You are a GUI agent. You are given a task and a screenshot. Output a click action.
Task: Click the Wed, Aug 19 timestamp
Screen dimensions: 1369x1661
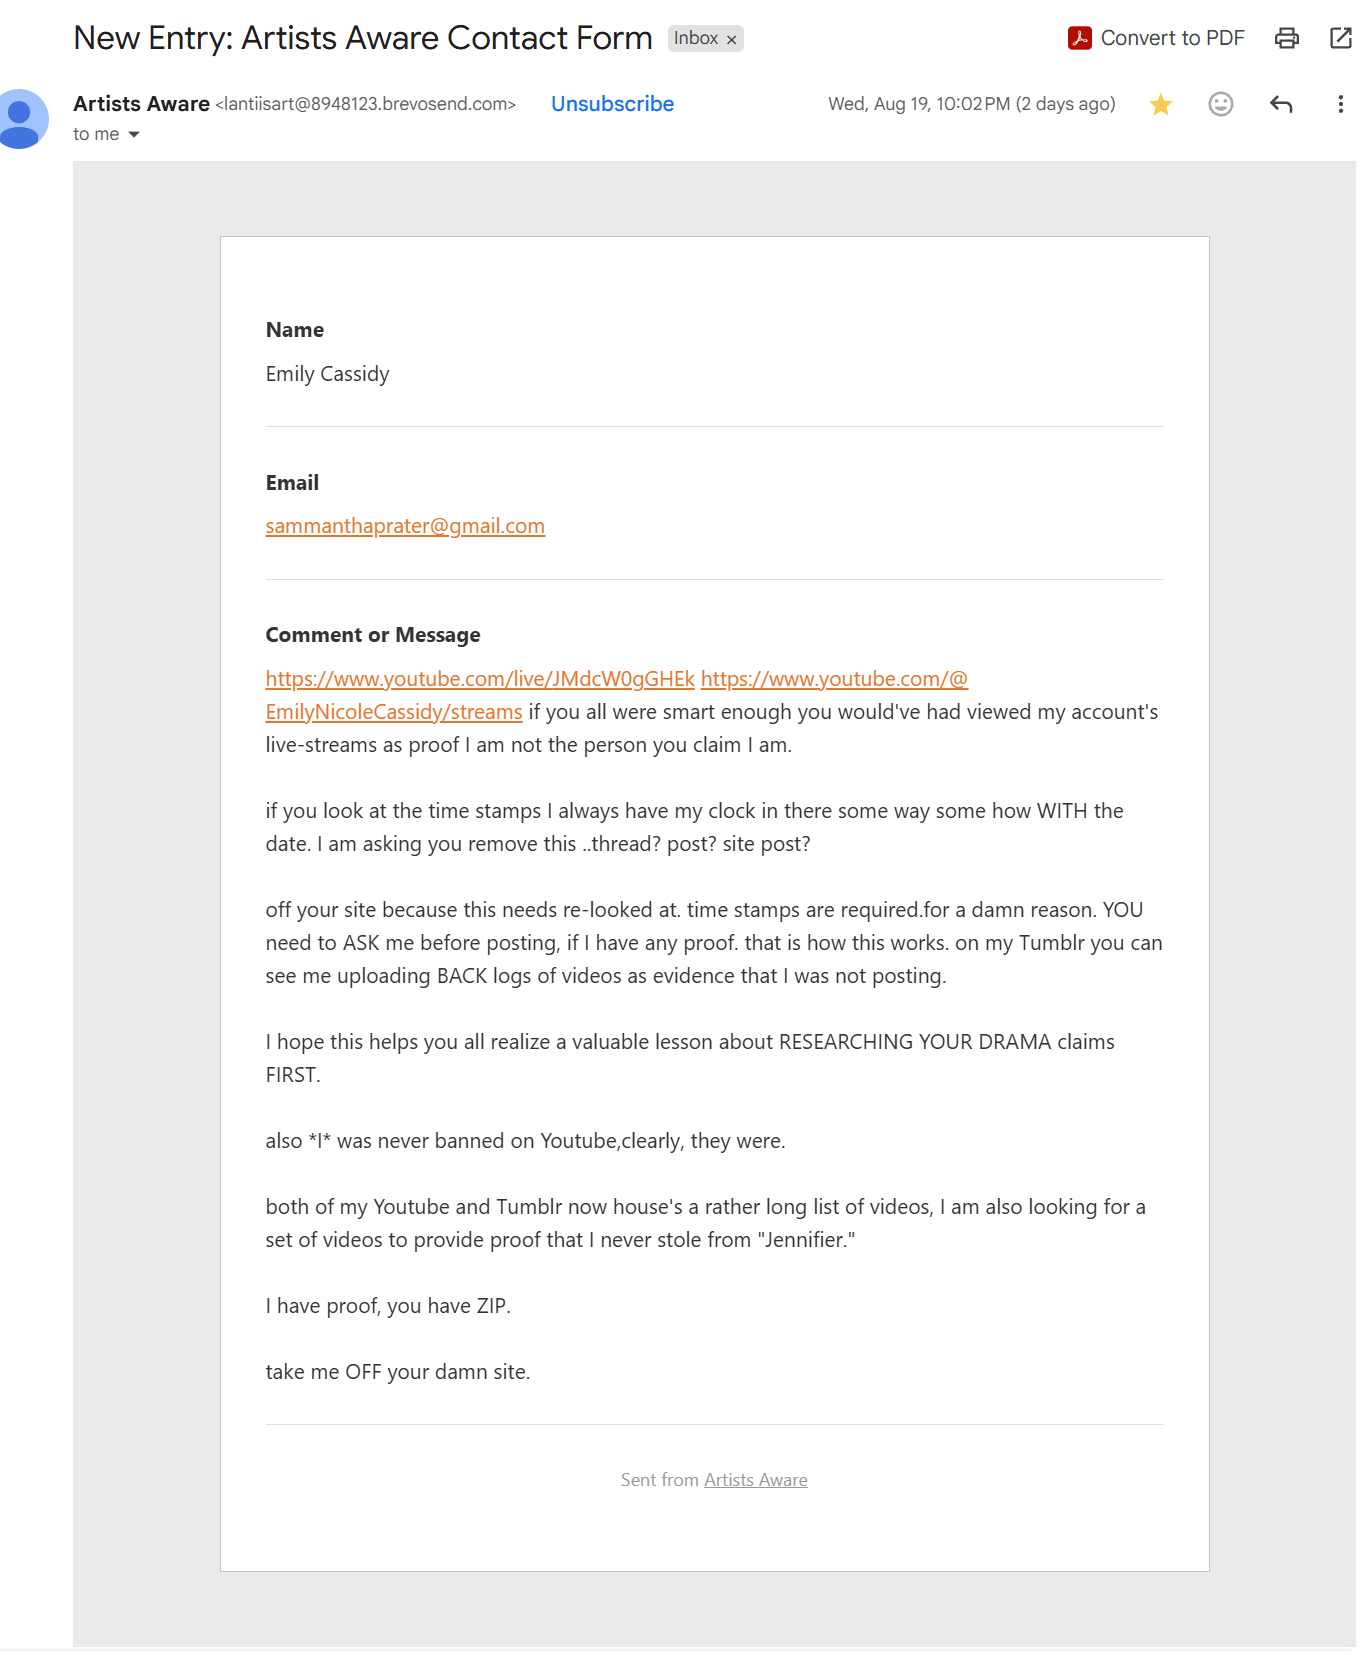(971, 104)
